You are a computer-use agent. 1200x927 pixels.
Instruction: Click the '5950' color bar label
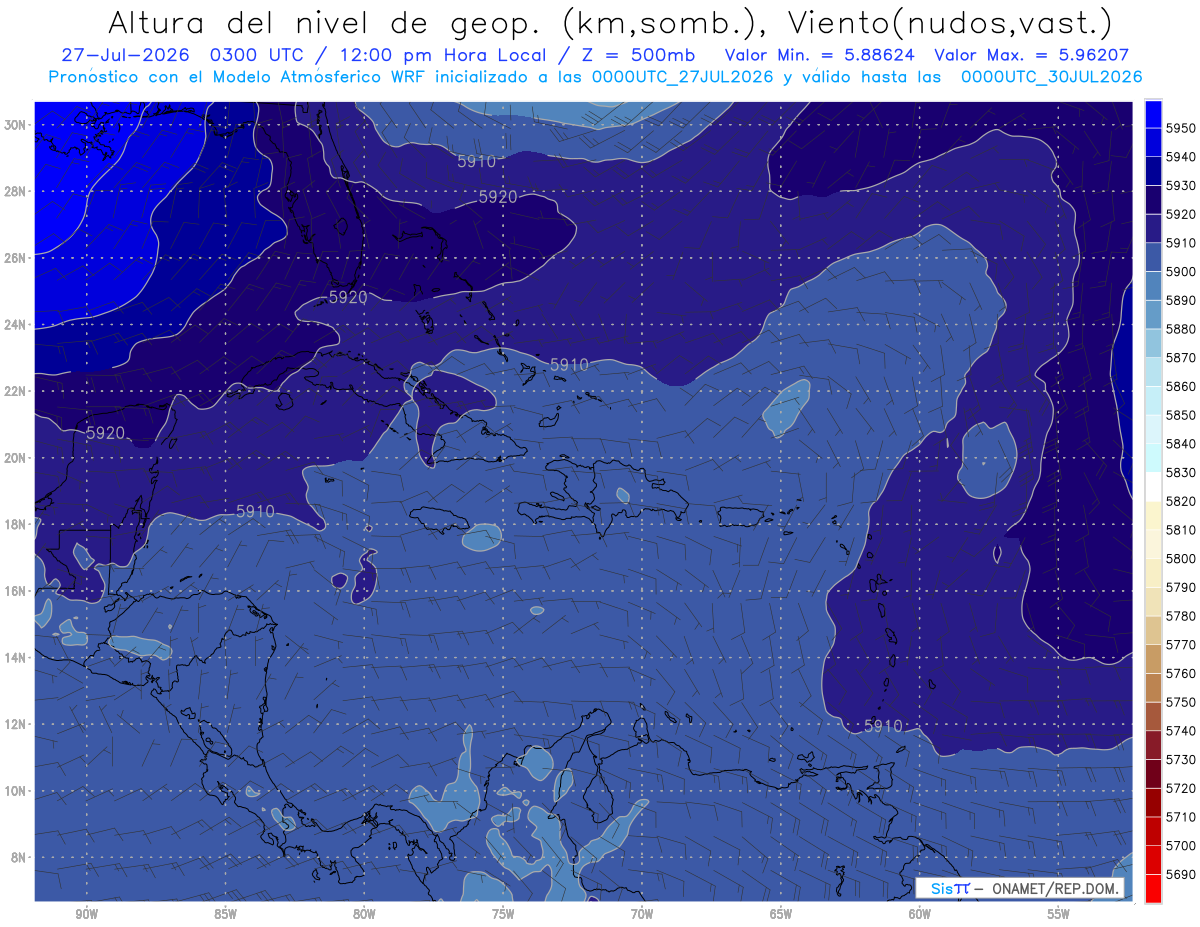(x=1181, y=129)
